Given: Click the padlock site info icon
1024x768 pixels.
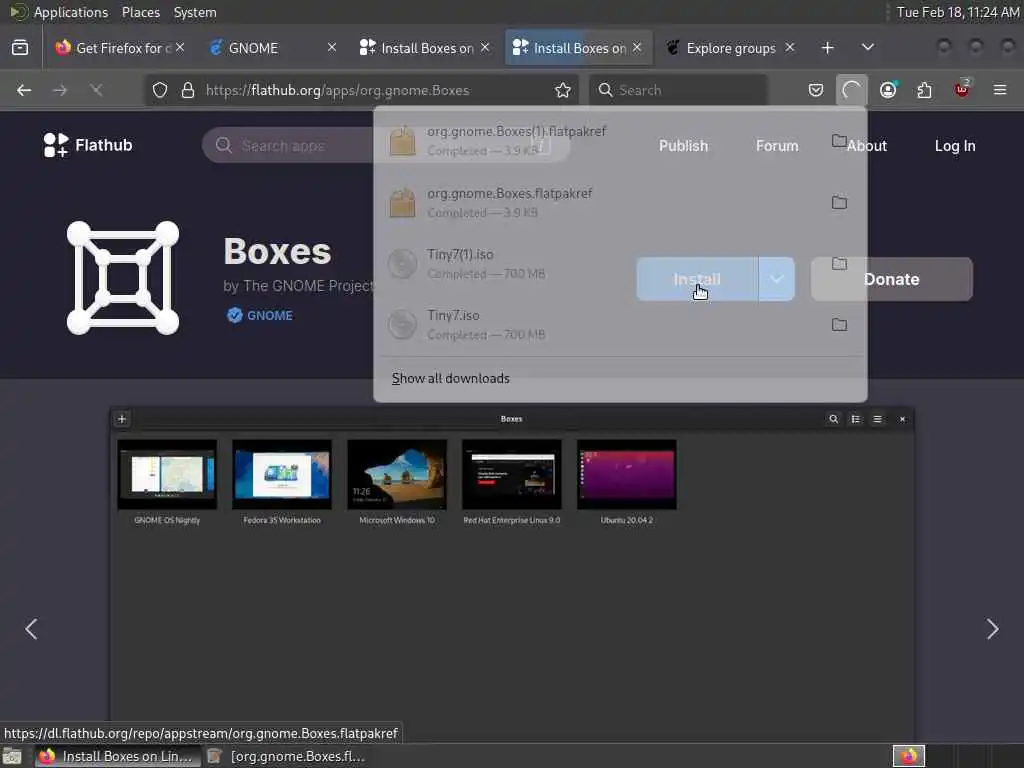Looking at the screenshot, I should coord(188,90).
